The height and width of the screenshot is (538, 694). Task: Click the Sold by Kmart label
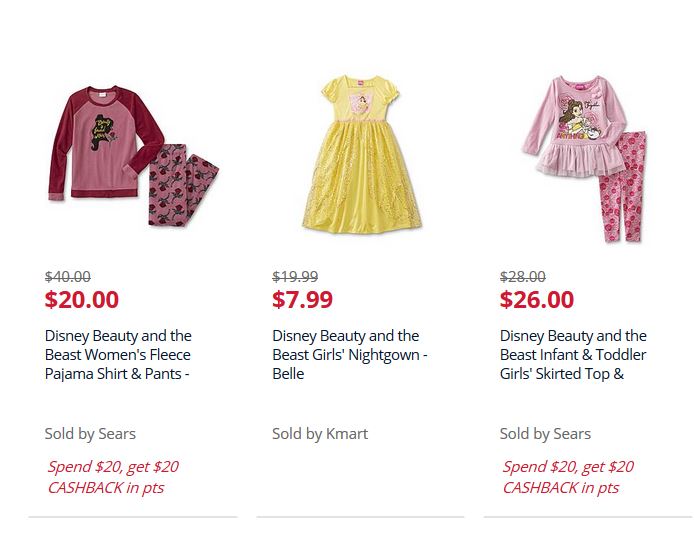point(320,434)
